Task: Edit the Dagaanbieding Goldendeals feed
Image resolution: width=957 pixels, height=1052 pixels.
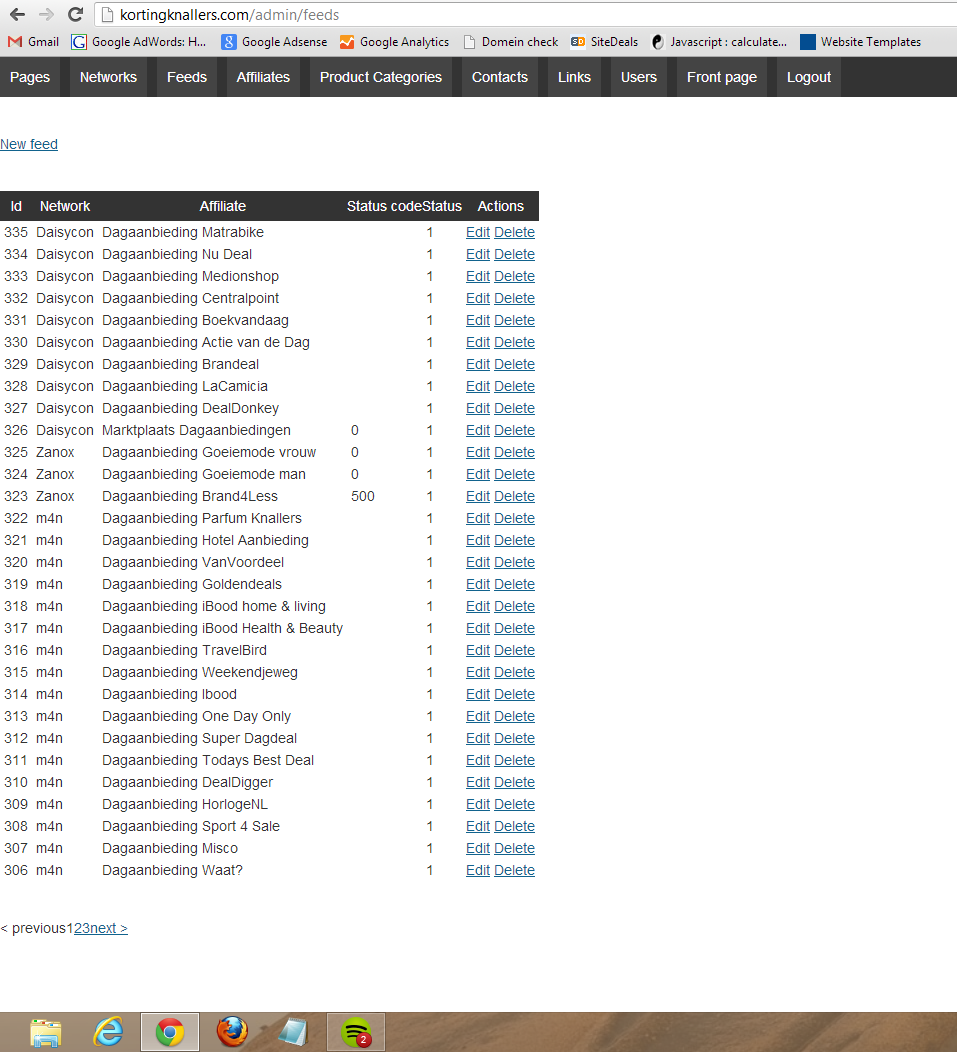Action: 478,584
